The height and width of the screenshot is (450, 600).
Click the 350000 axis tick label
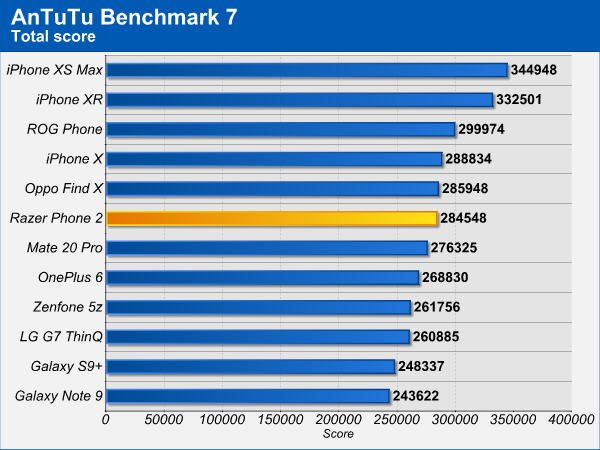[513, 419]
